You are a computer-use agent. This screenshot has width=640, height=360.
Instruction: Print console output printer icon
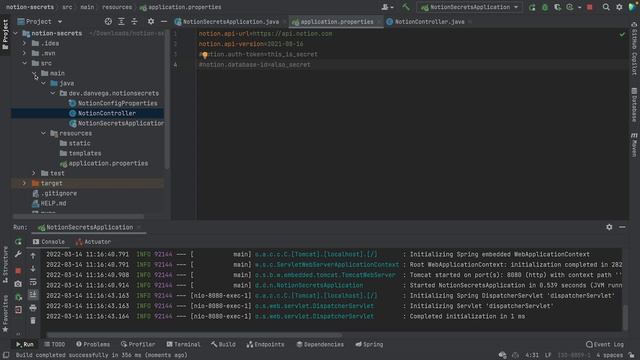[33, 308]
